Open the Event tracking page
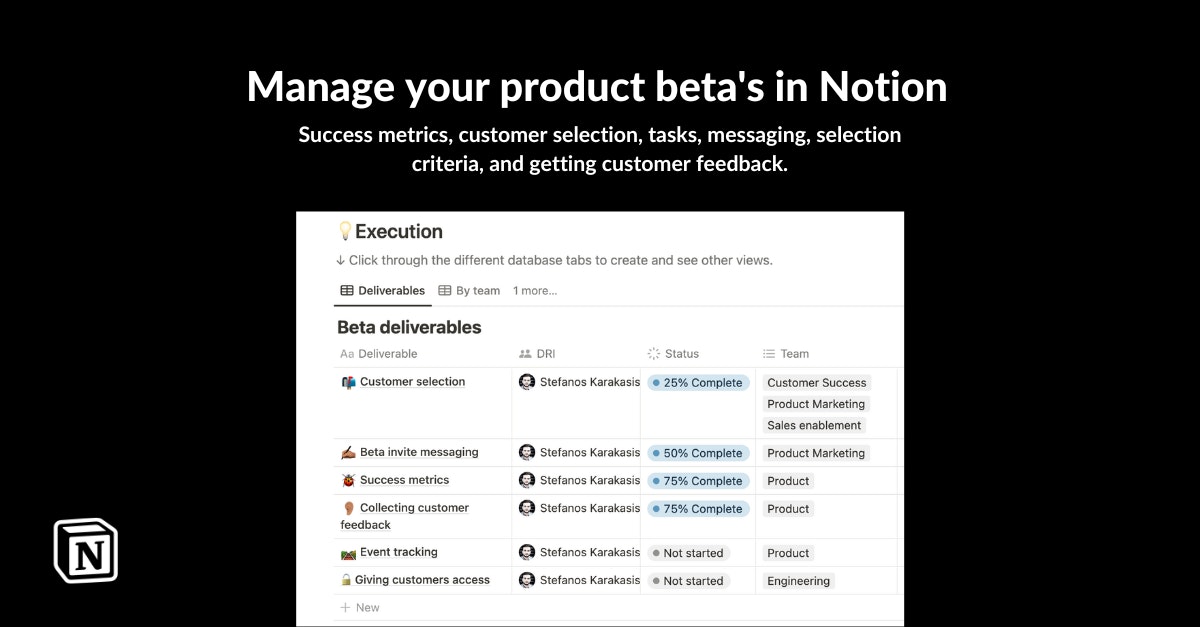Screen dimensions: 1200x627 (399, 552)
